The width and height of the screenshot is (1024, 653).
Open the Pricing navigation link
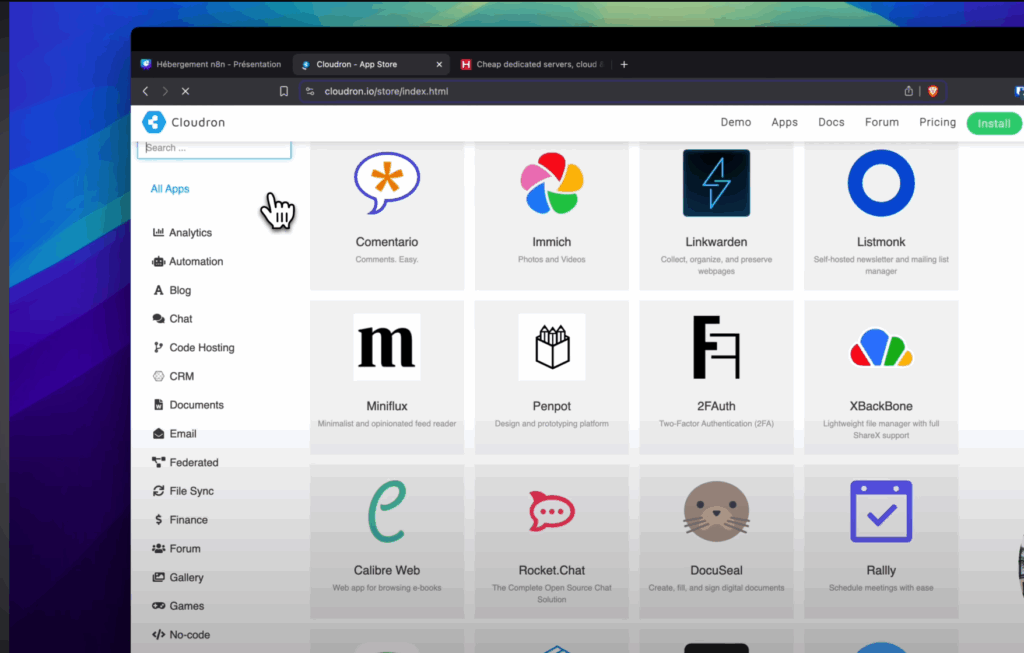point(937,122)
